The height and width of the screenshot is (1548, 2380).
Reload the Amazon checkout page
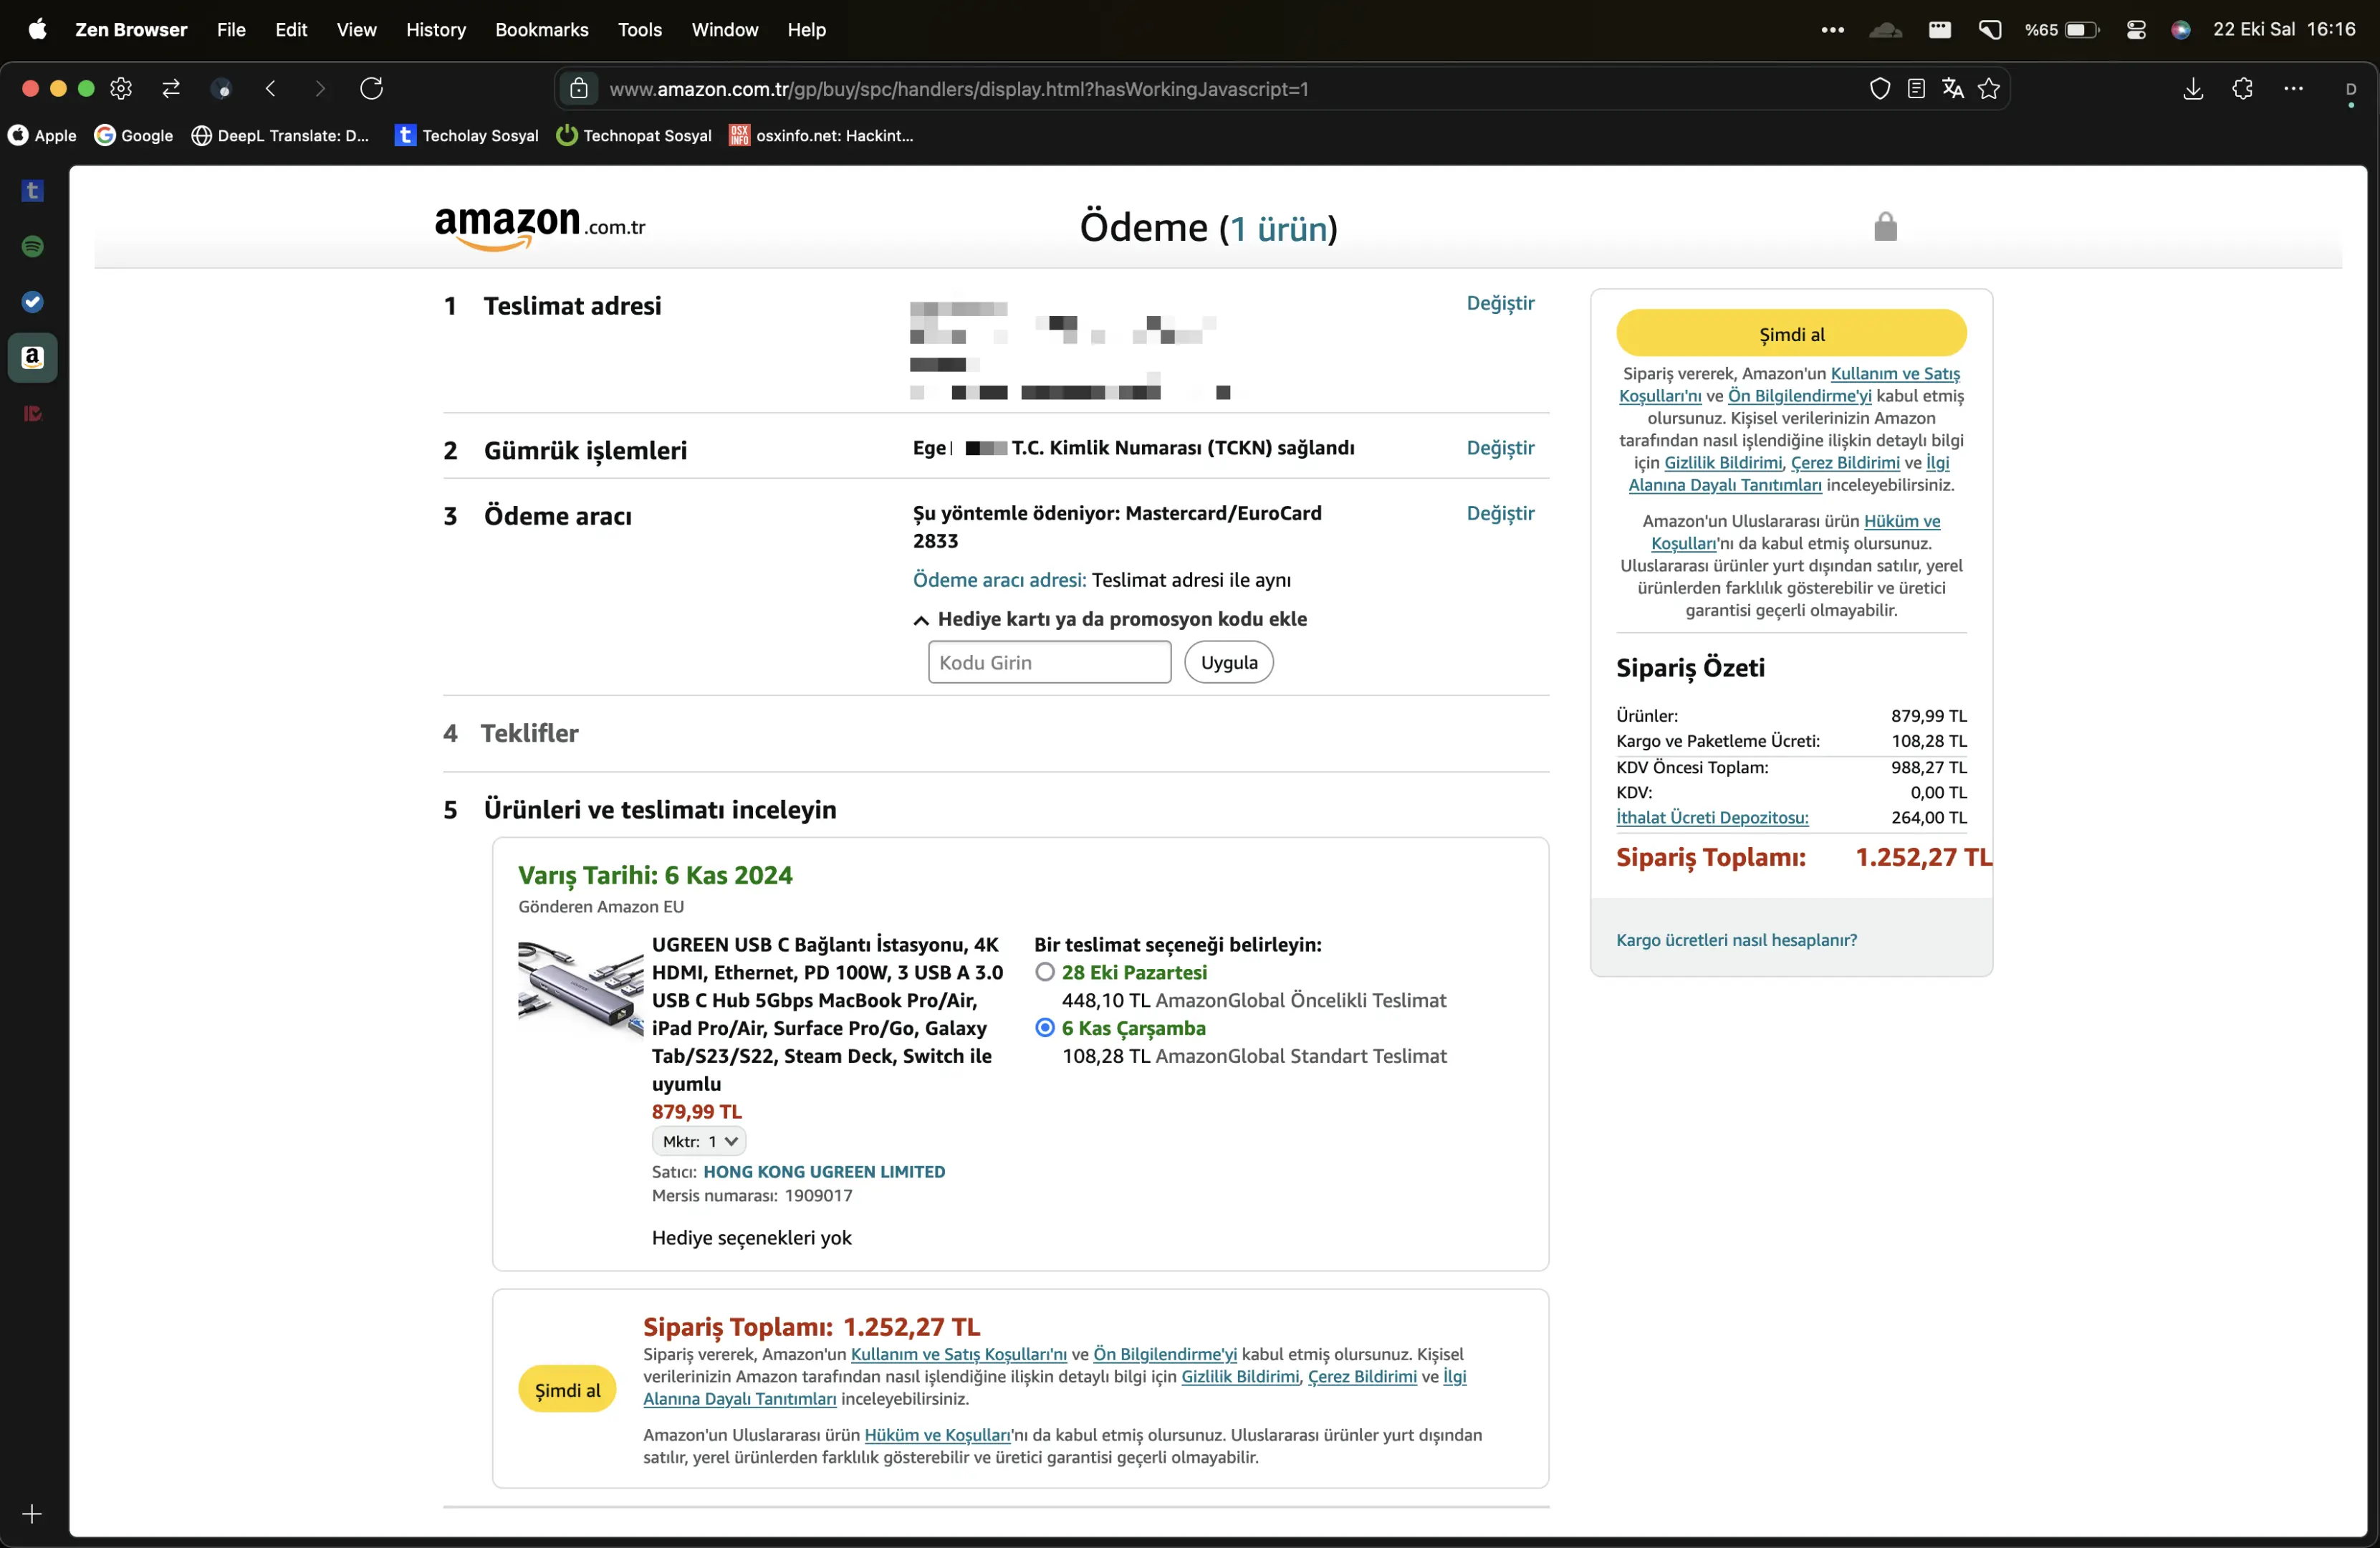[x=372, y=89]
